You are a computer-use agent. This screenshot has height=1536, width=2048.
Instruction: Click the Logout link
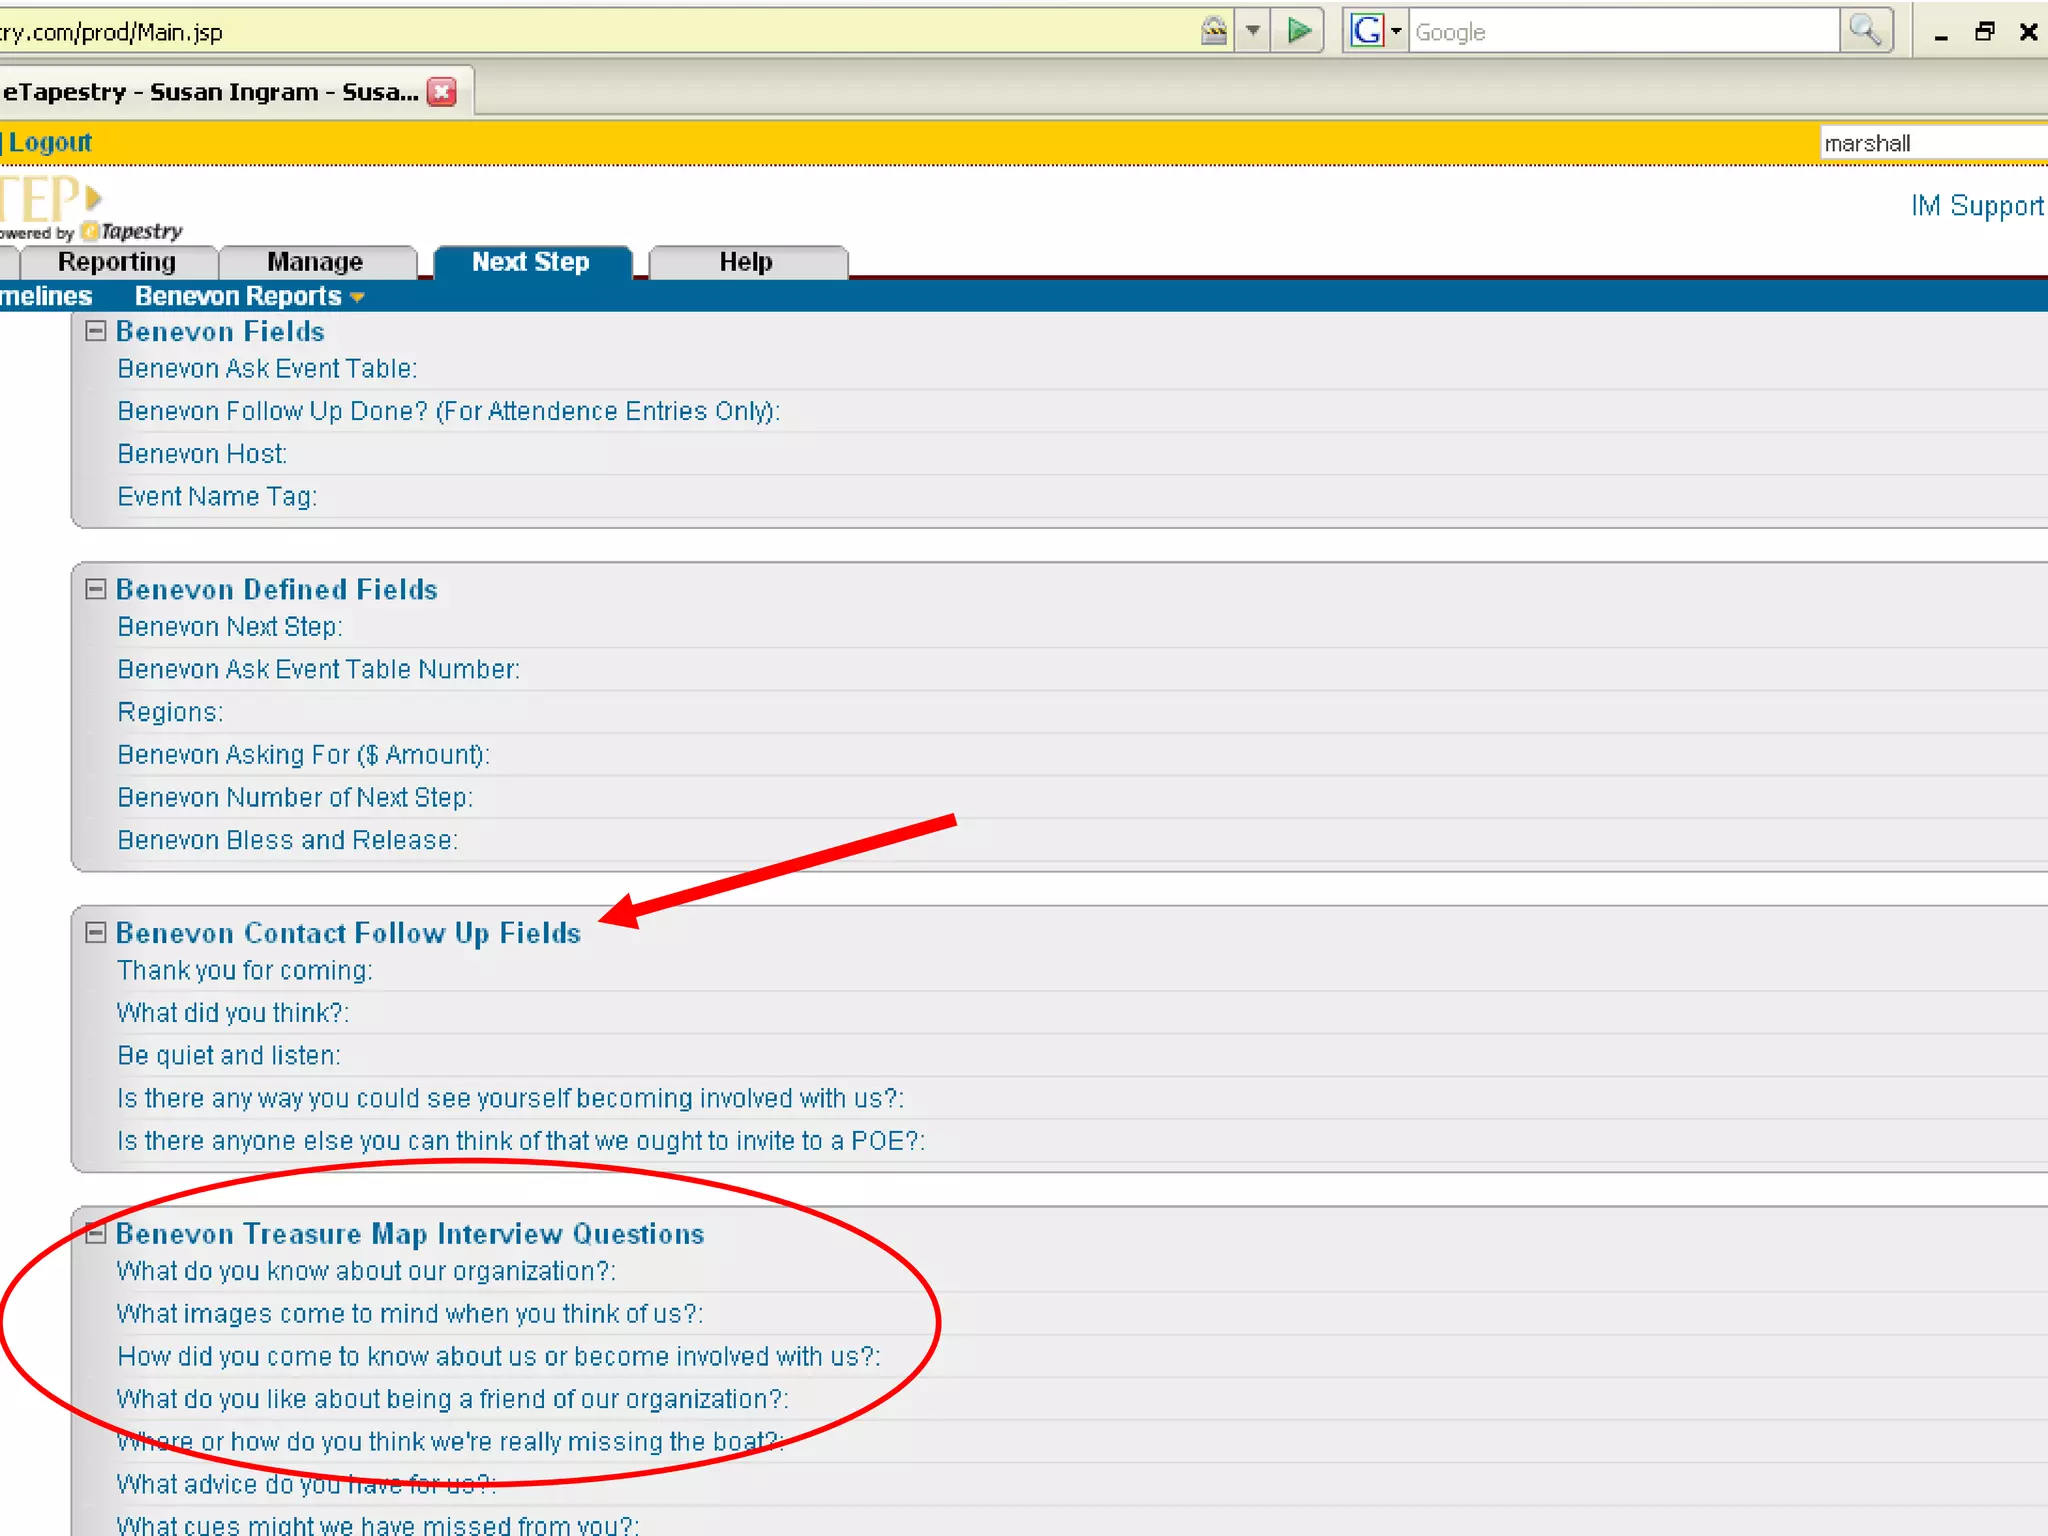click(50, 143)
